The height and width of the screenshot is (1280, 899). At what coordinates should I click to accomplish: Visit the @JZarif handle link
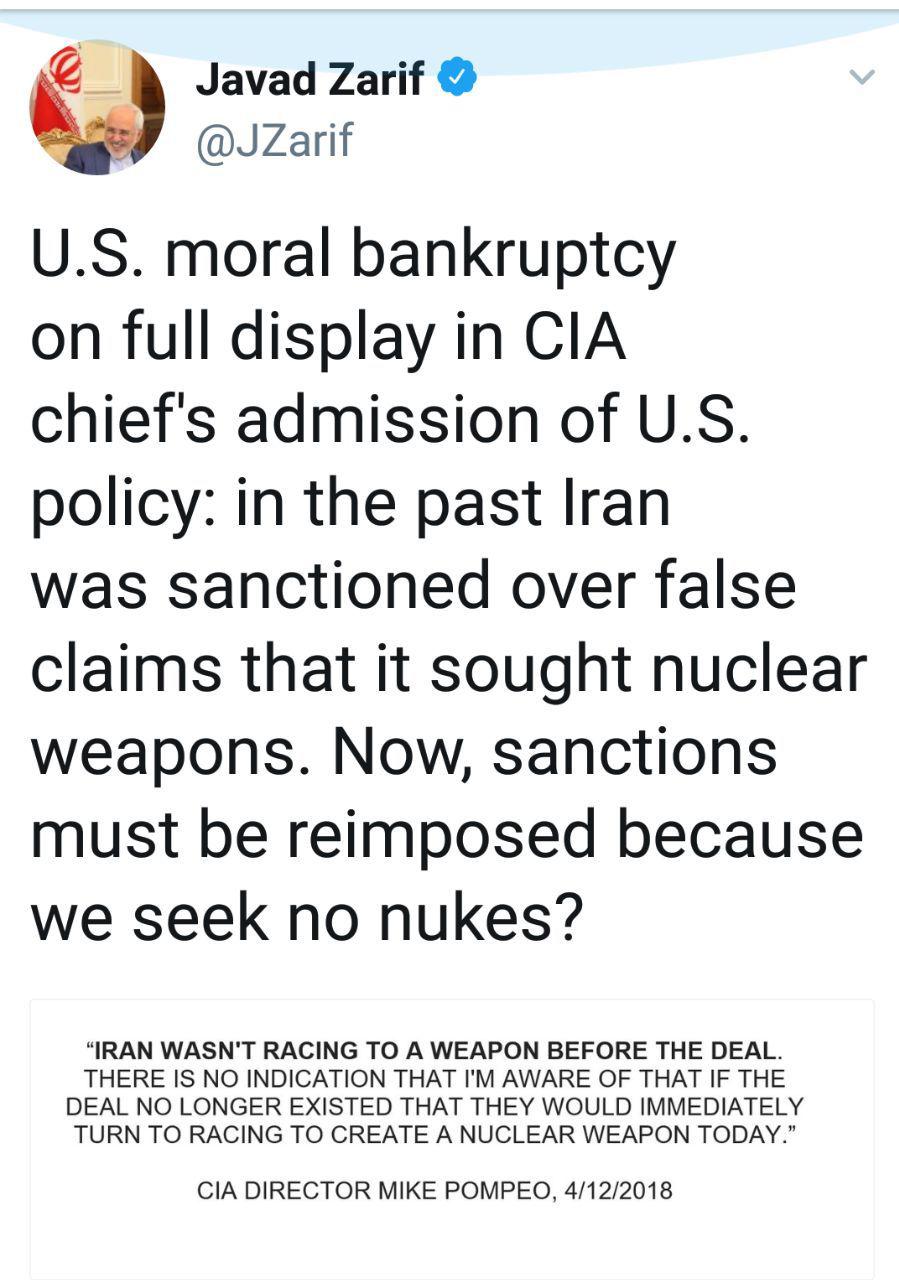pos(274,138)
